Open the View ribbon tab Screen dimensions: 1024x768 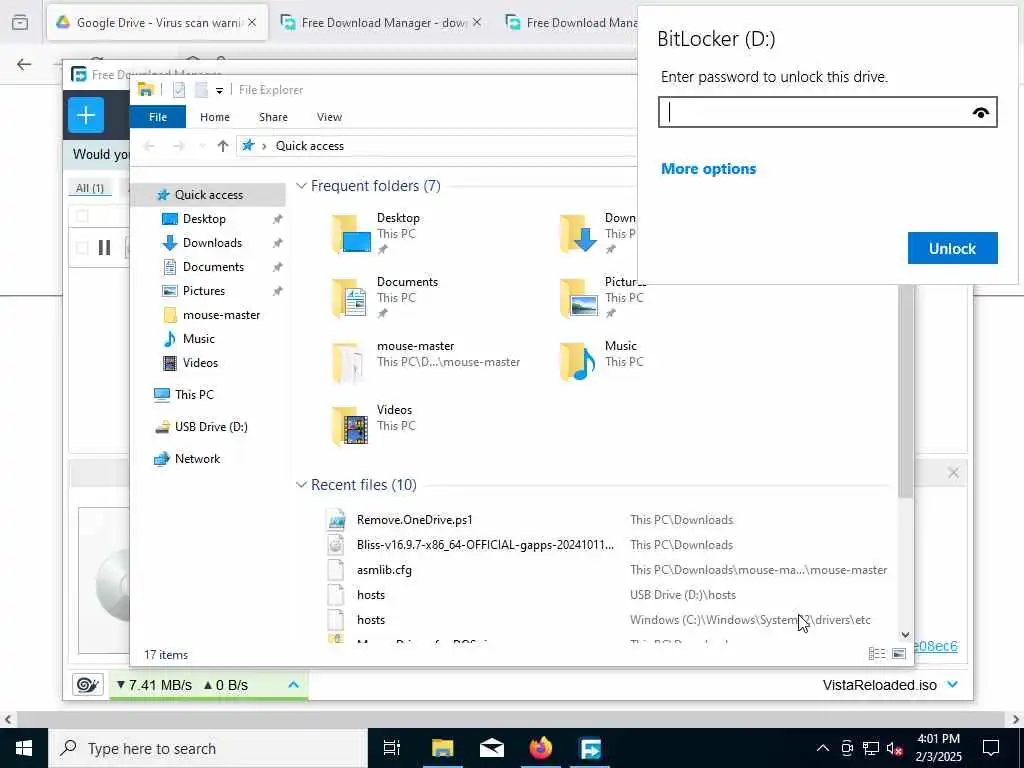pyautogui.click(x=329, y=117)
